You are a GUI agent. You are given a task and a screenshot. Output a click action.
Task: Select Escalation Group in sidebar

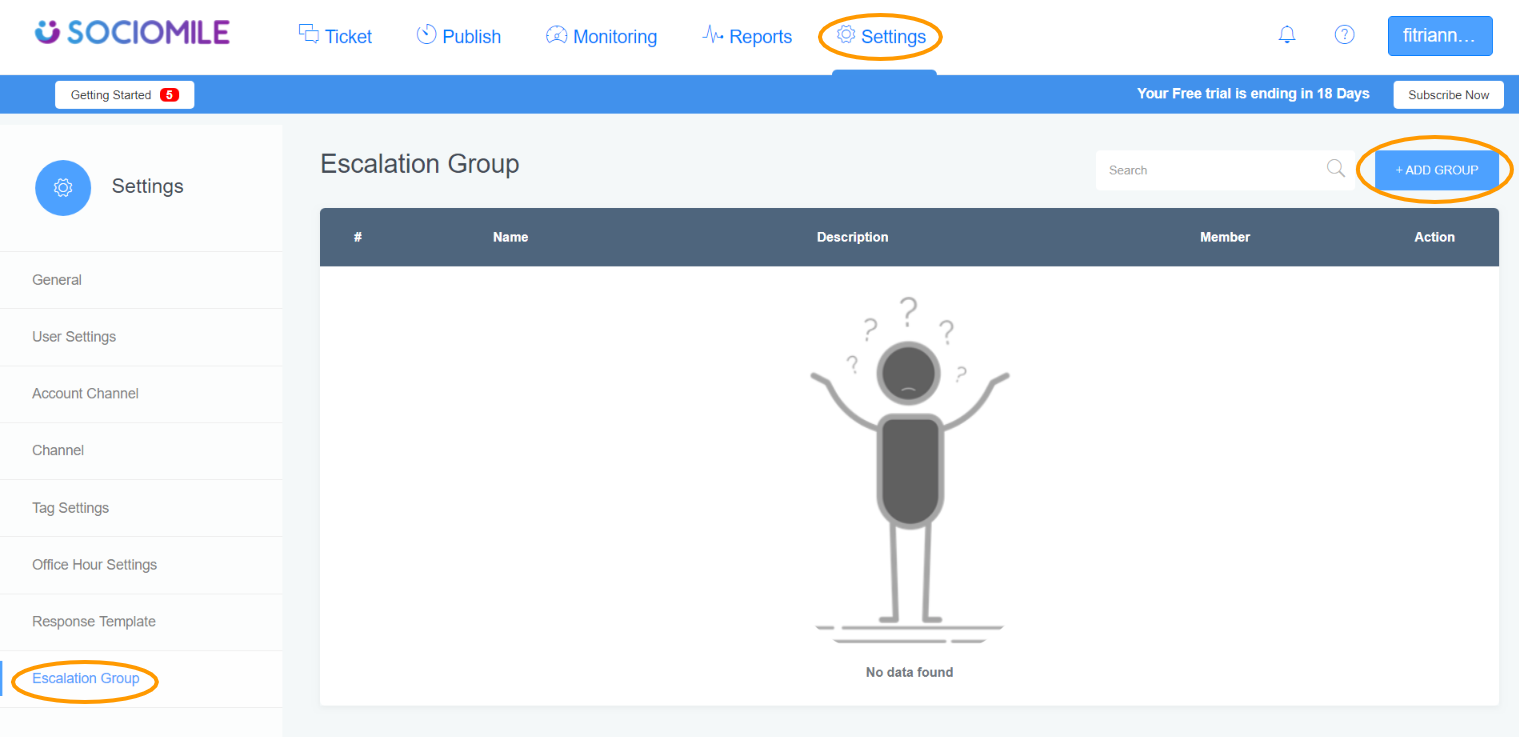click(141, 679)
